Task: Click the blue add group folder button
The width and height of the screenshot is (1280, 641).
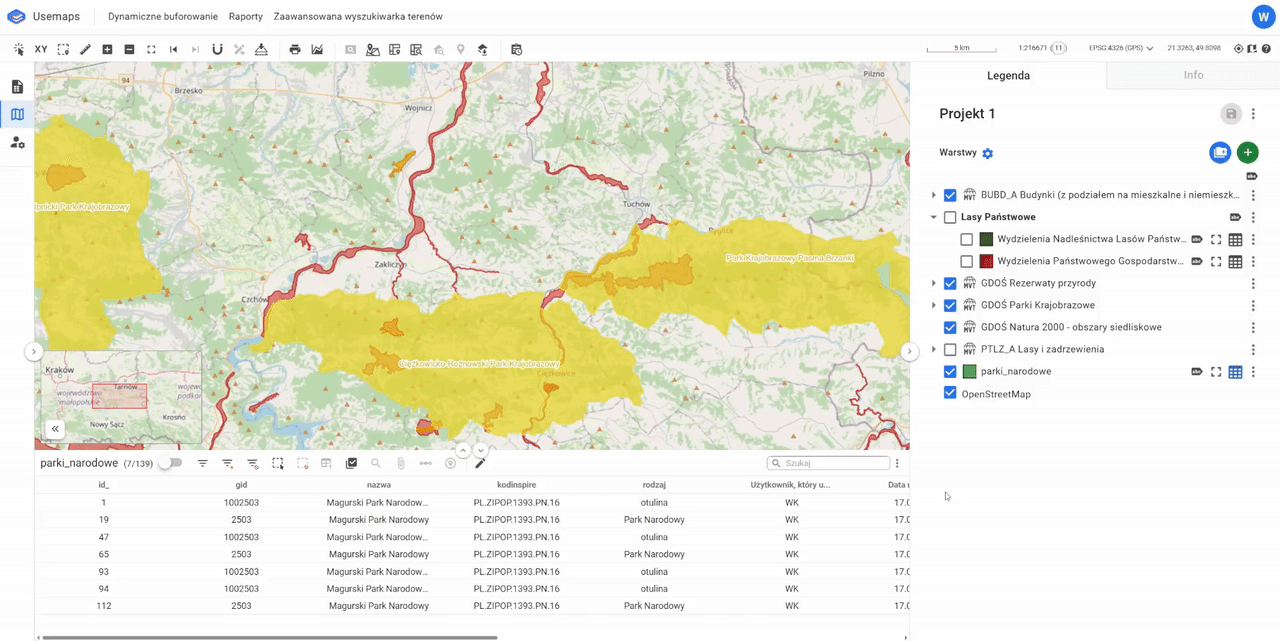Action: pyautogui.click(x=1219, y=153)
